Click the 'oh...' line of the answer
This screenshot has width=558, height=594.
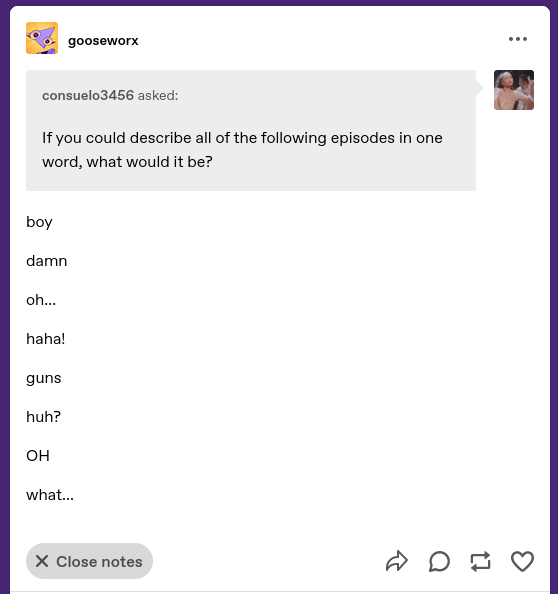(41, 300)
